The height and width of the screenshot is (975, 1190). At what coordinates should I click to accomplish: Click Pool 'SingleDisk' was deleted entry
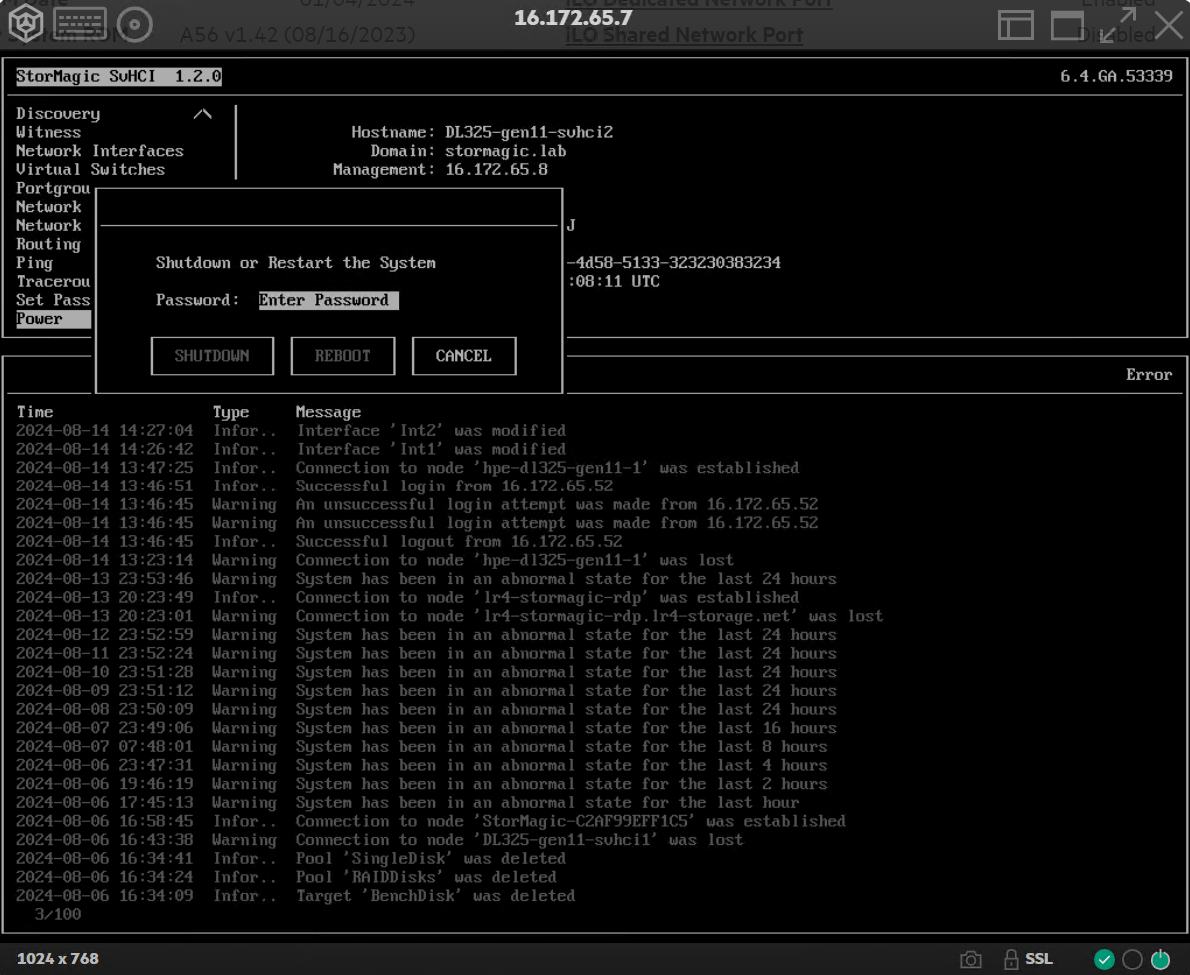431,859
